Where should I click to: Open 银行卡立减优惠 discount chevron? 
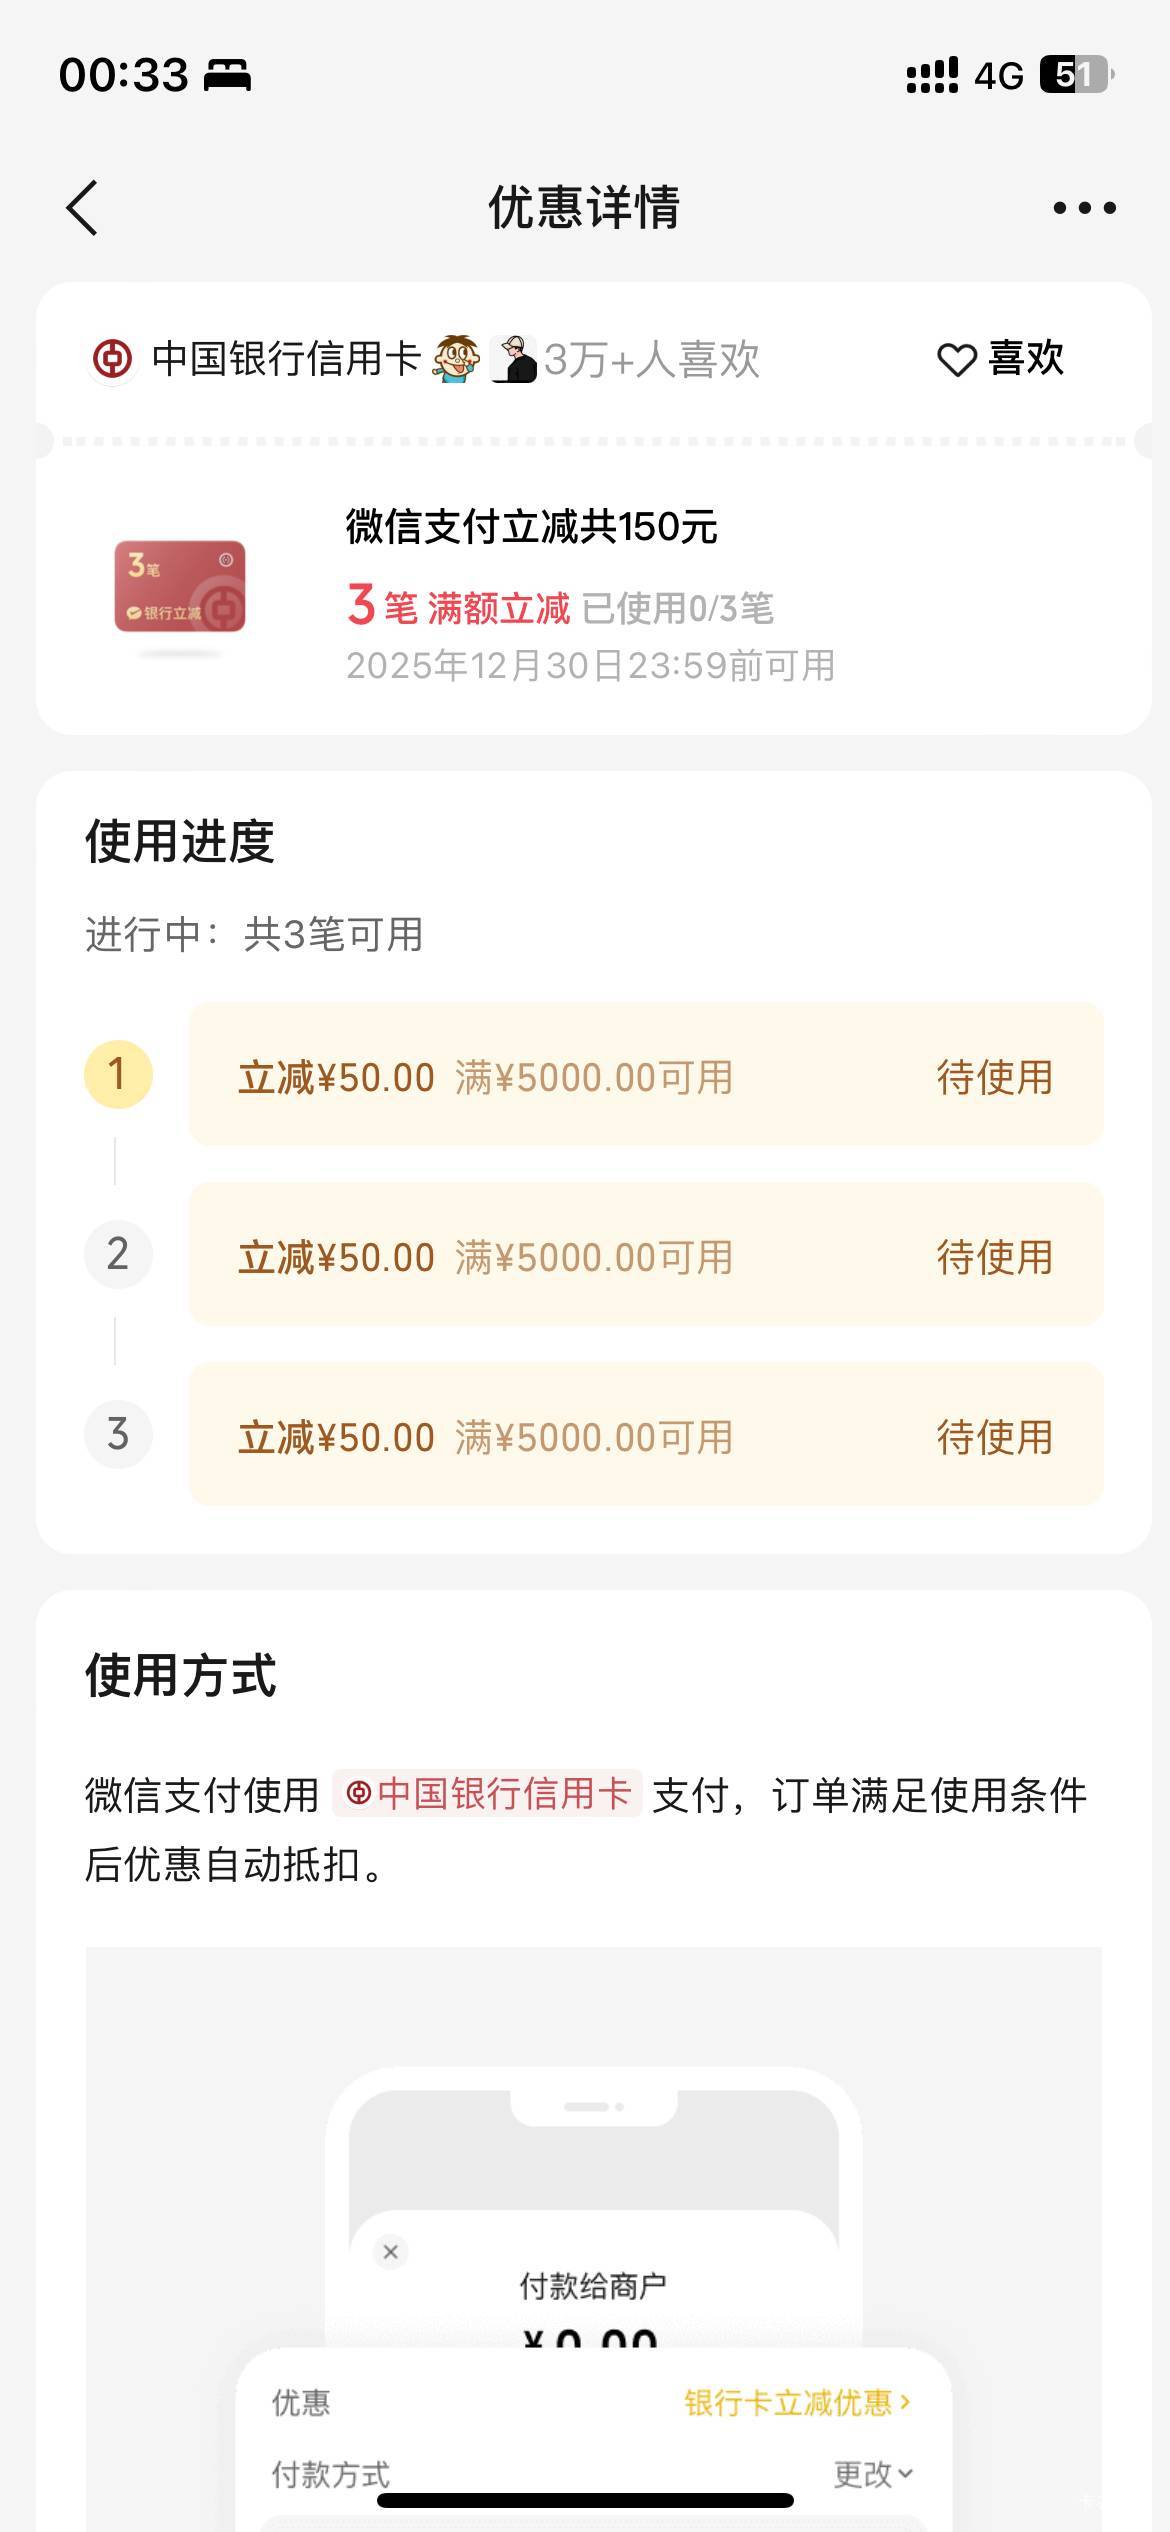click(x=797, y=2402)
